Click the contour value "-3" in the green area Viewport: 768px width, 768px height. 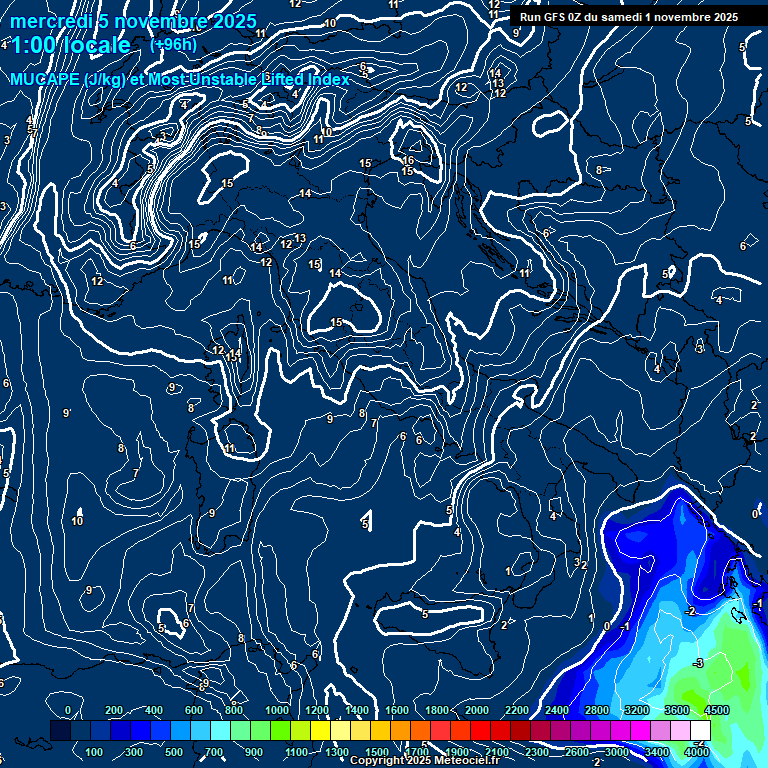pyautogui.click(x=698, y=663)
